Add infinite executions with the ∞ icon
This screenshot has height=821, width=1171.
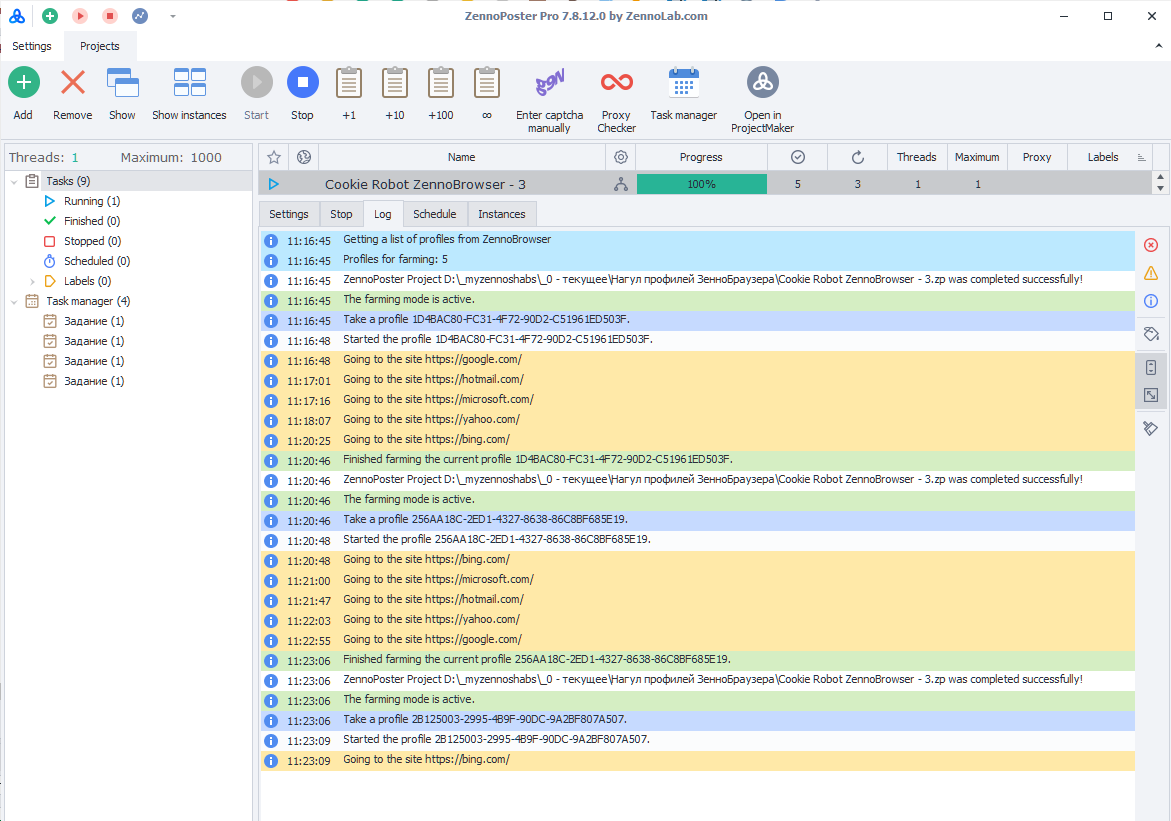click(x=487, y=82)
